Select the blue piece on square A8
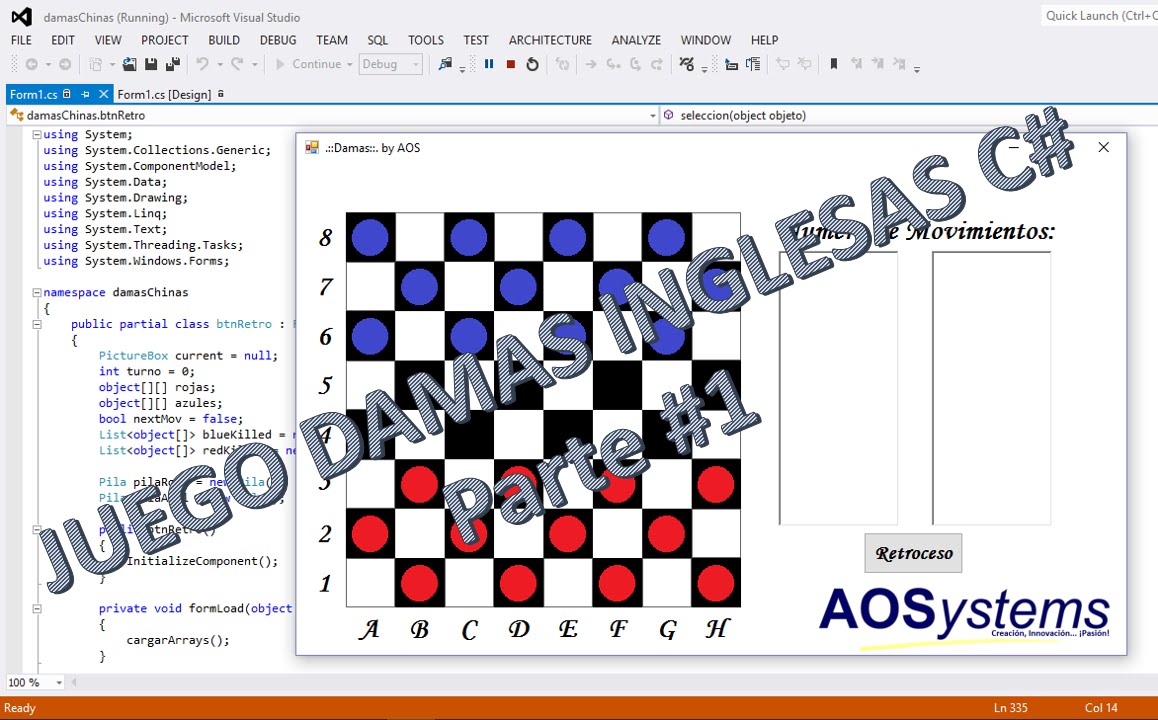 [x=370, y=238]
